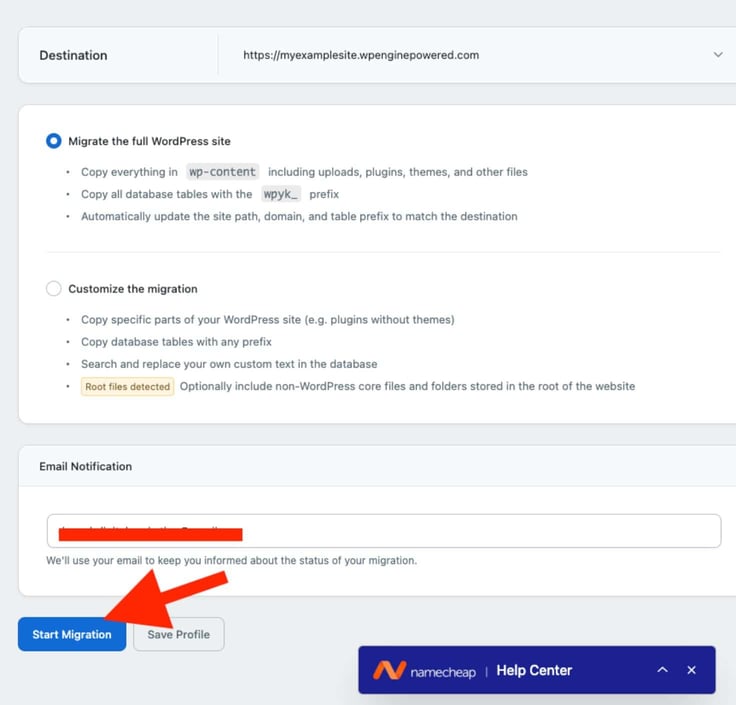
Task: Click 'Copy specific parts of your WordPress site' text
Action: click(268, 319)
